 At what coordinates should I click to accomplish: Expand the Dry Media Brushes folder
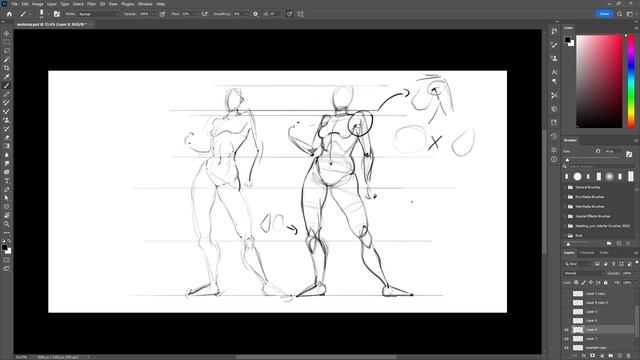[x=566, y=197]
